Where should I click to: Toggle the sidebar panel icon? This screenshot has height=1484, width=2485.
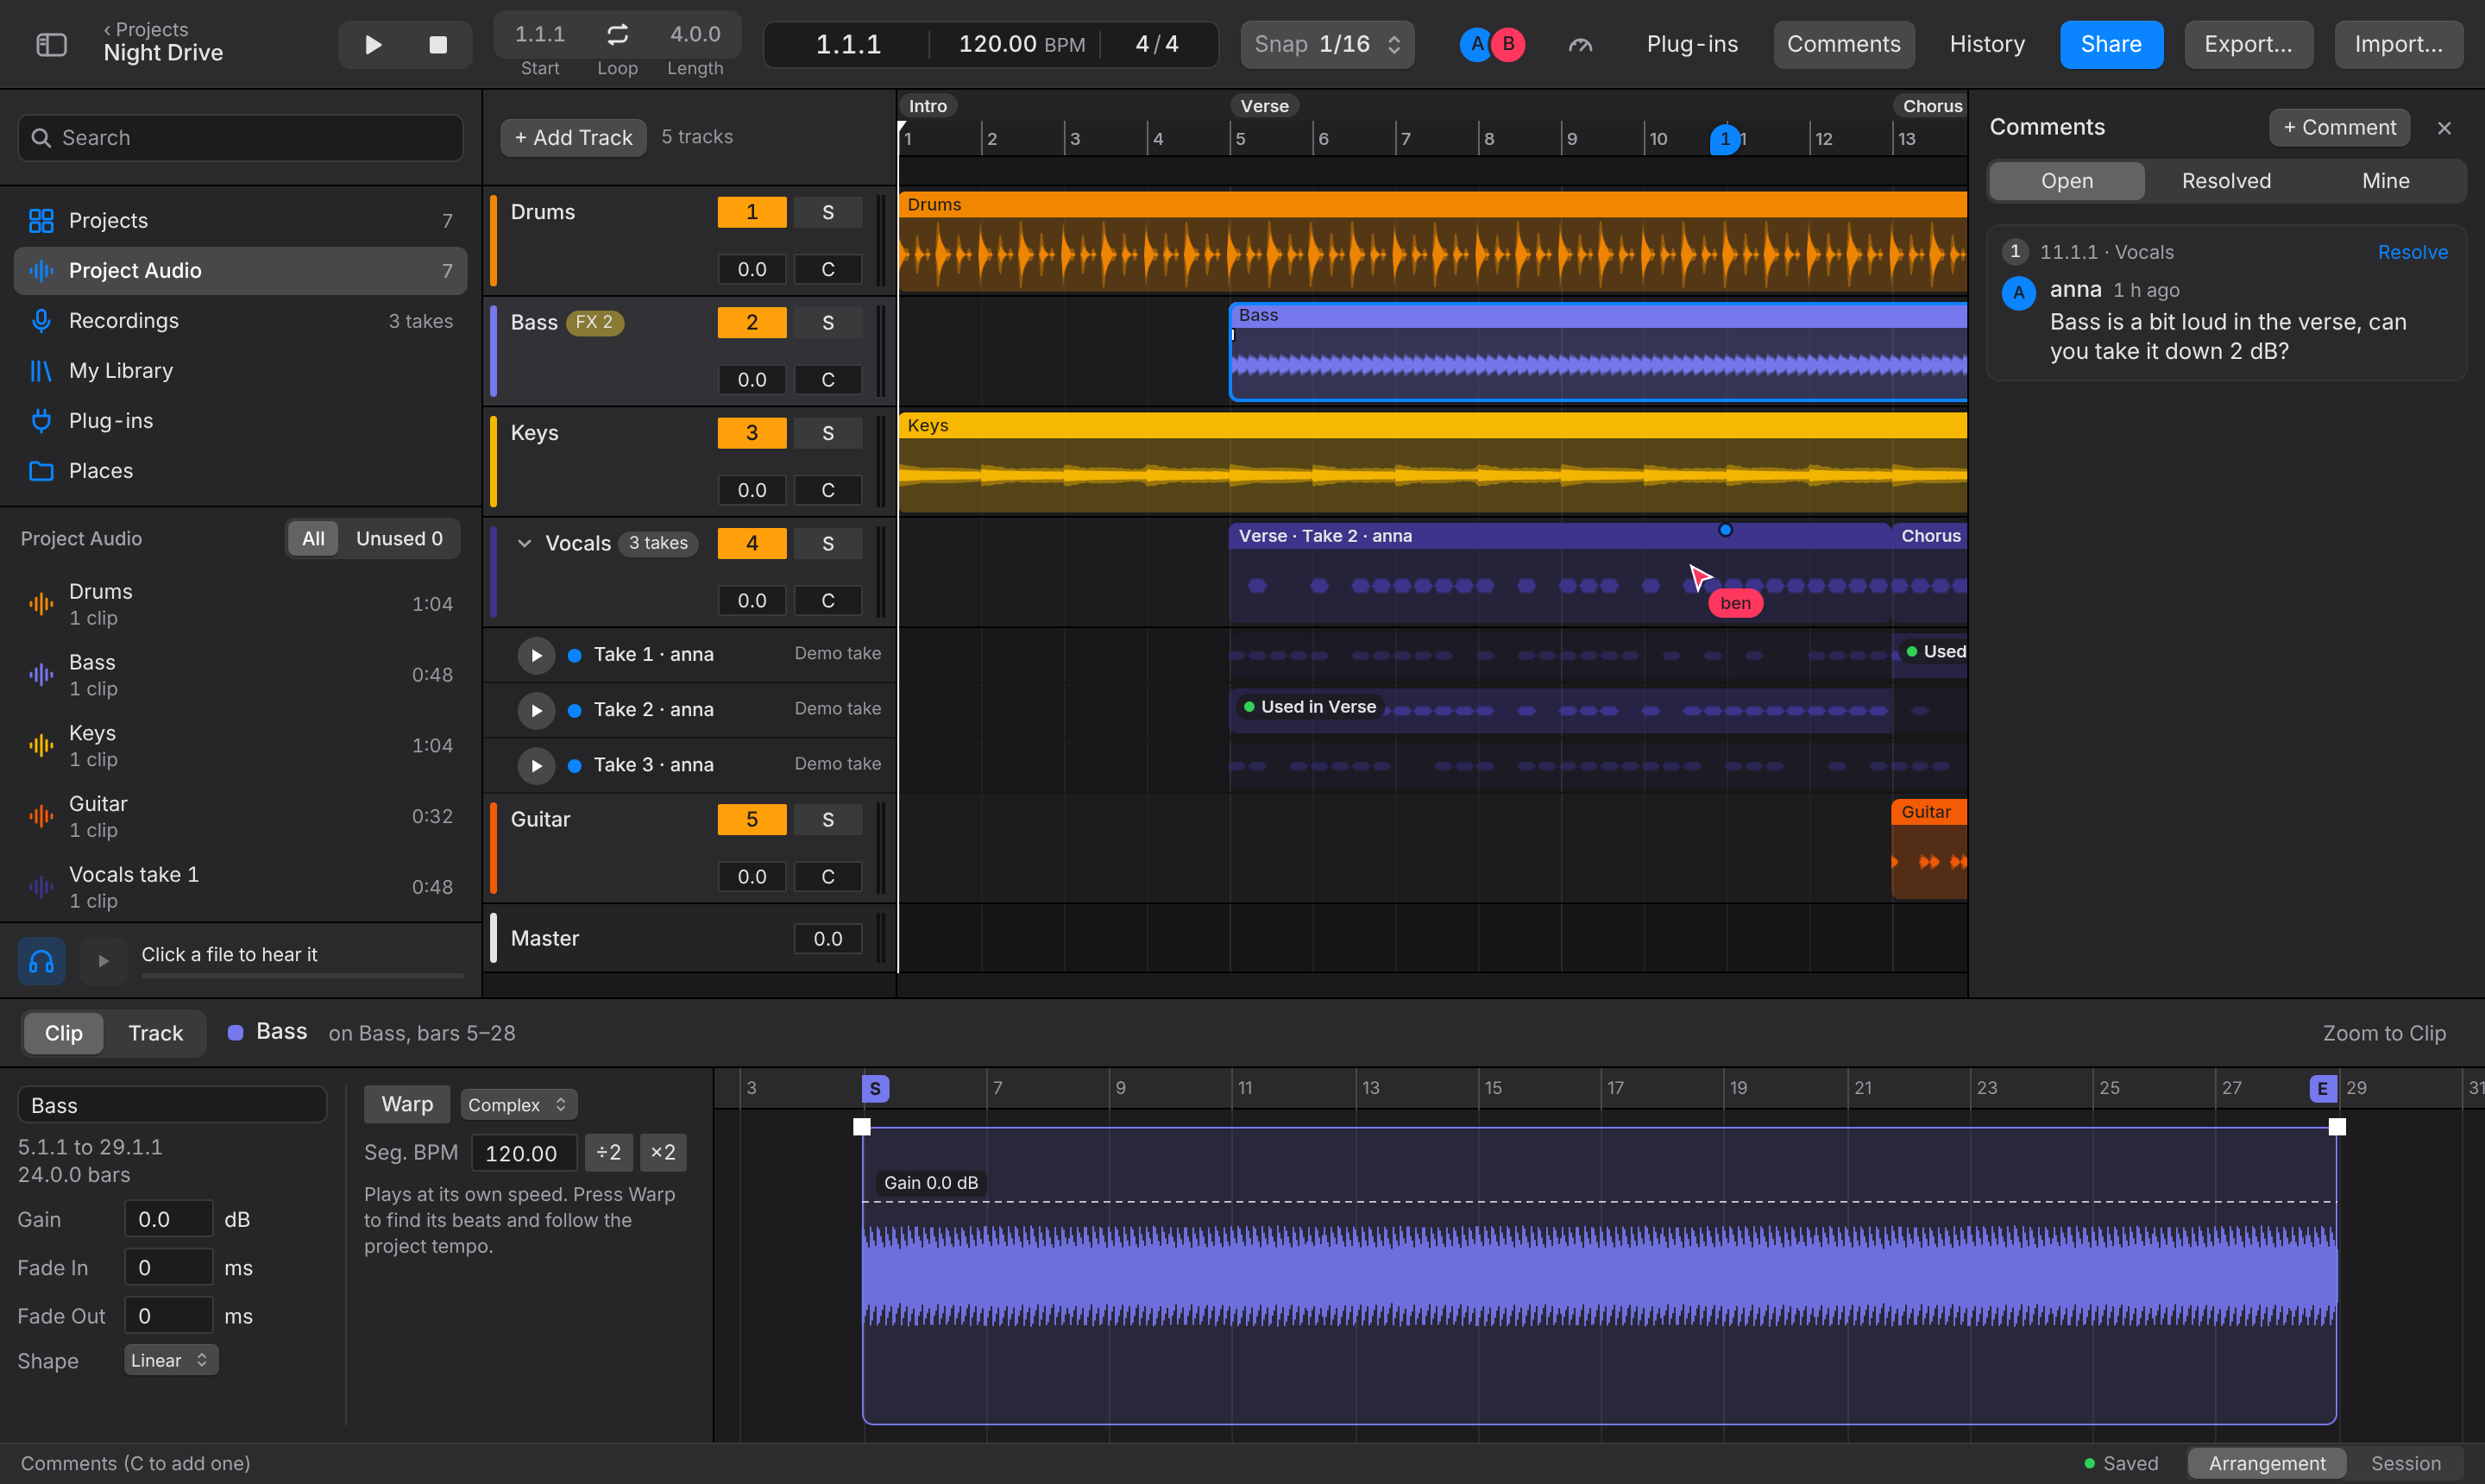[51, 45]
